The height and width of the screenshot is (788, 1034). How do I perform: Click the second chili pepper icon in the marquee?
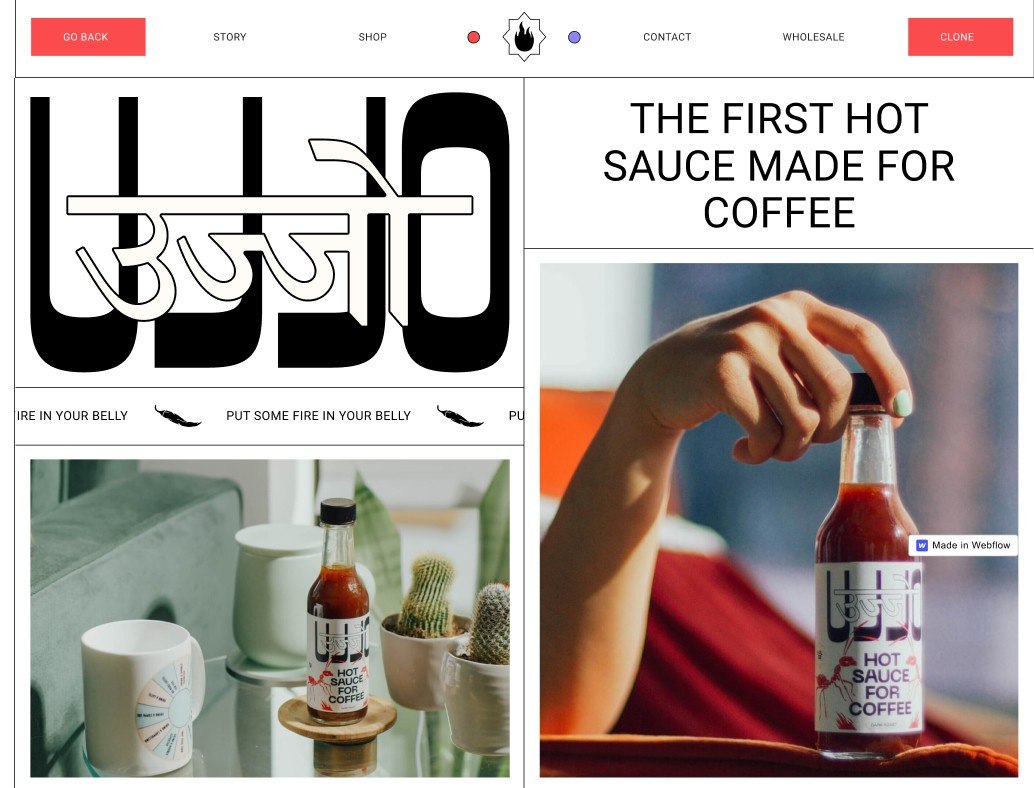click(x=460, y=416)
